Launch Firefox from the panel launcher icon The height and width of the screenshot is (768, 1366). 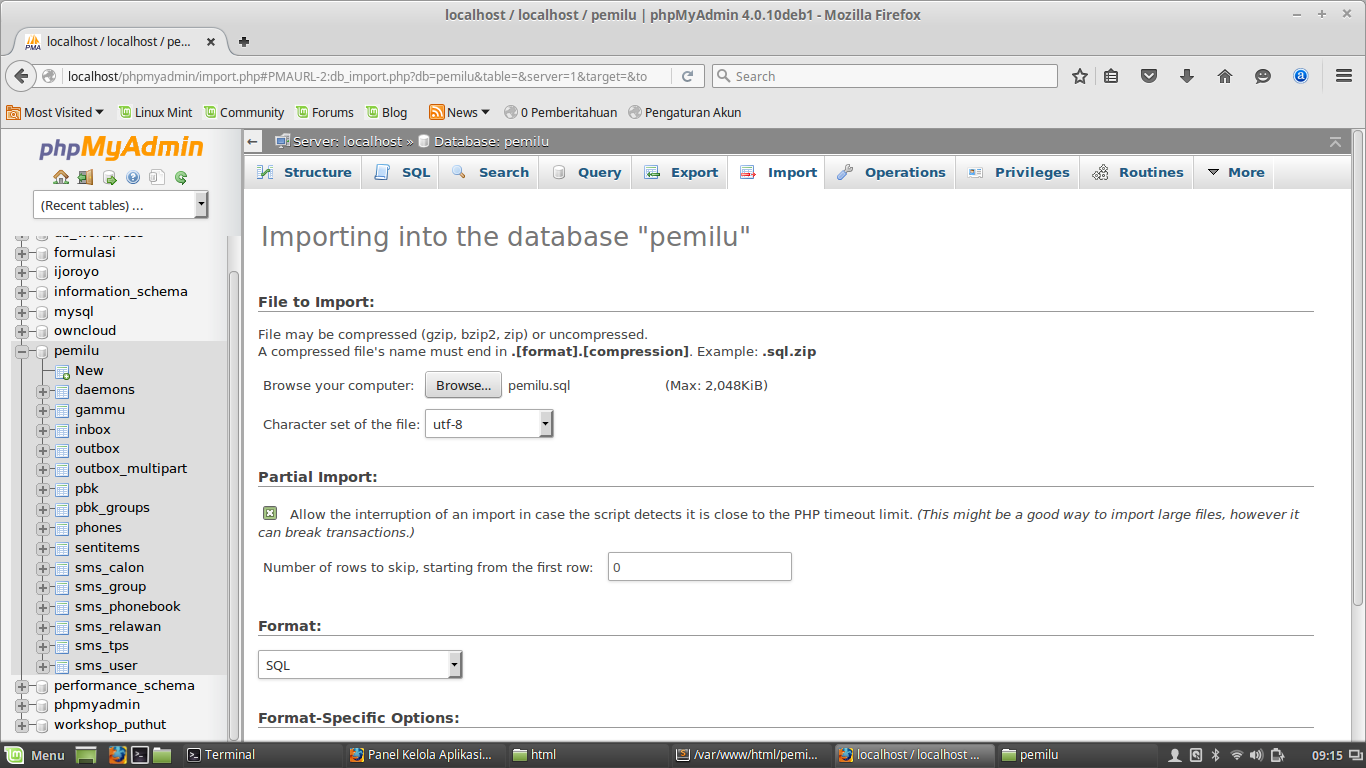tap(117, 755)
